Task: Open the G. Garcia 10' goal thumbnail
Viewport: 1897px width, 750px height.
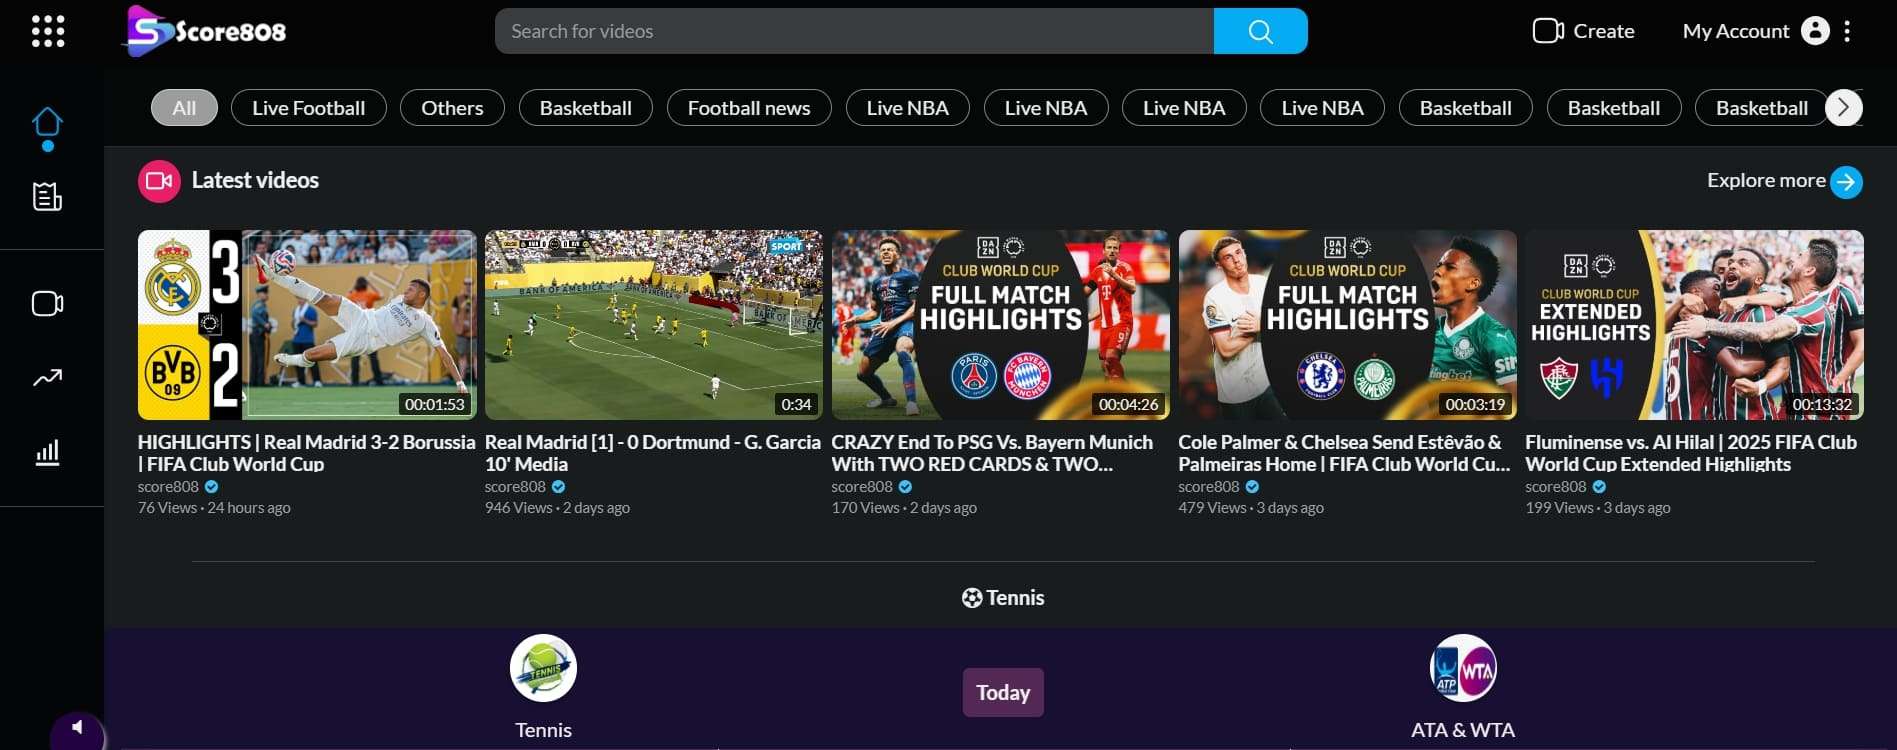Action: coord(654,325)
